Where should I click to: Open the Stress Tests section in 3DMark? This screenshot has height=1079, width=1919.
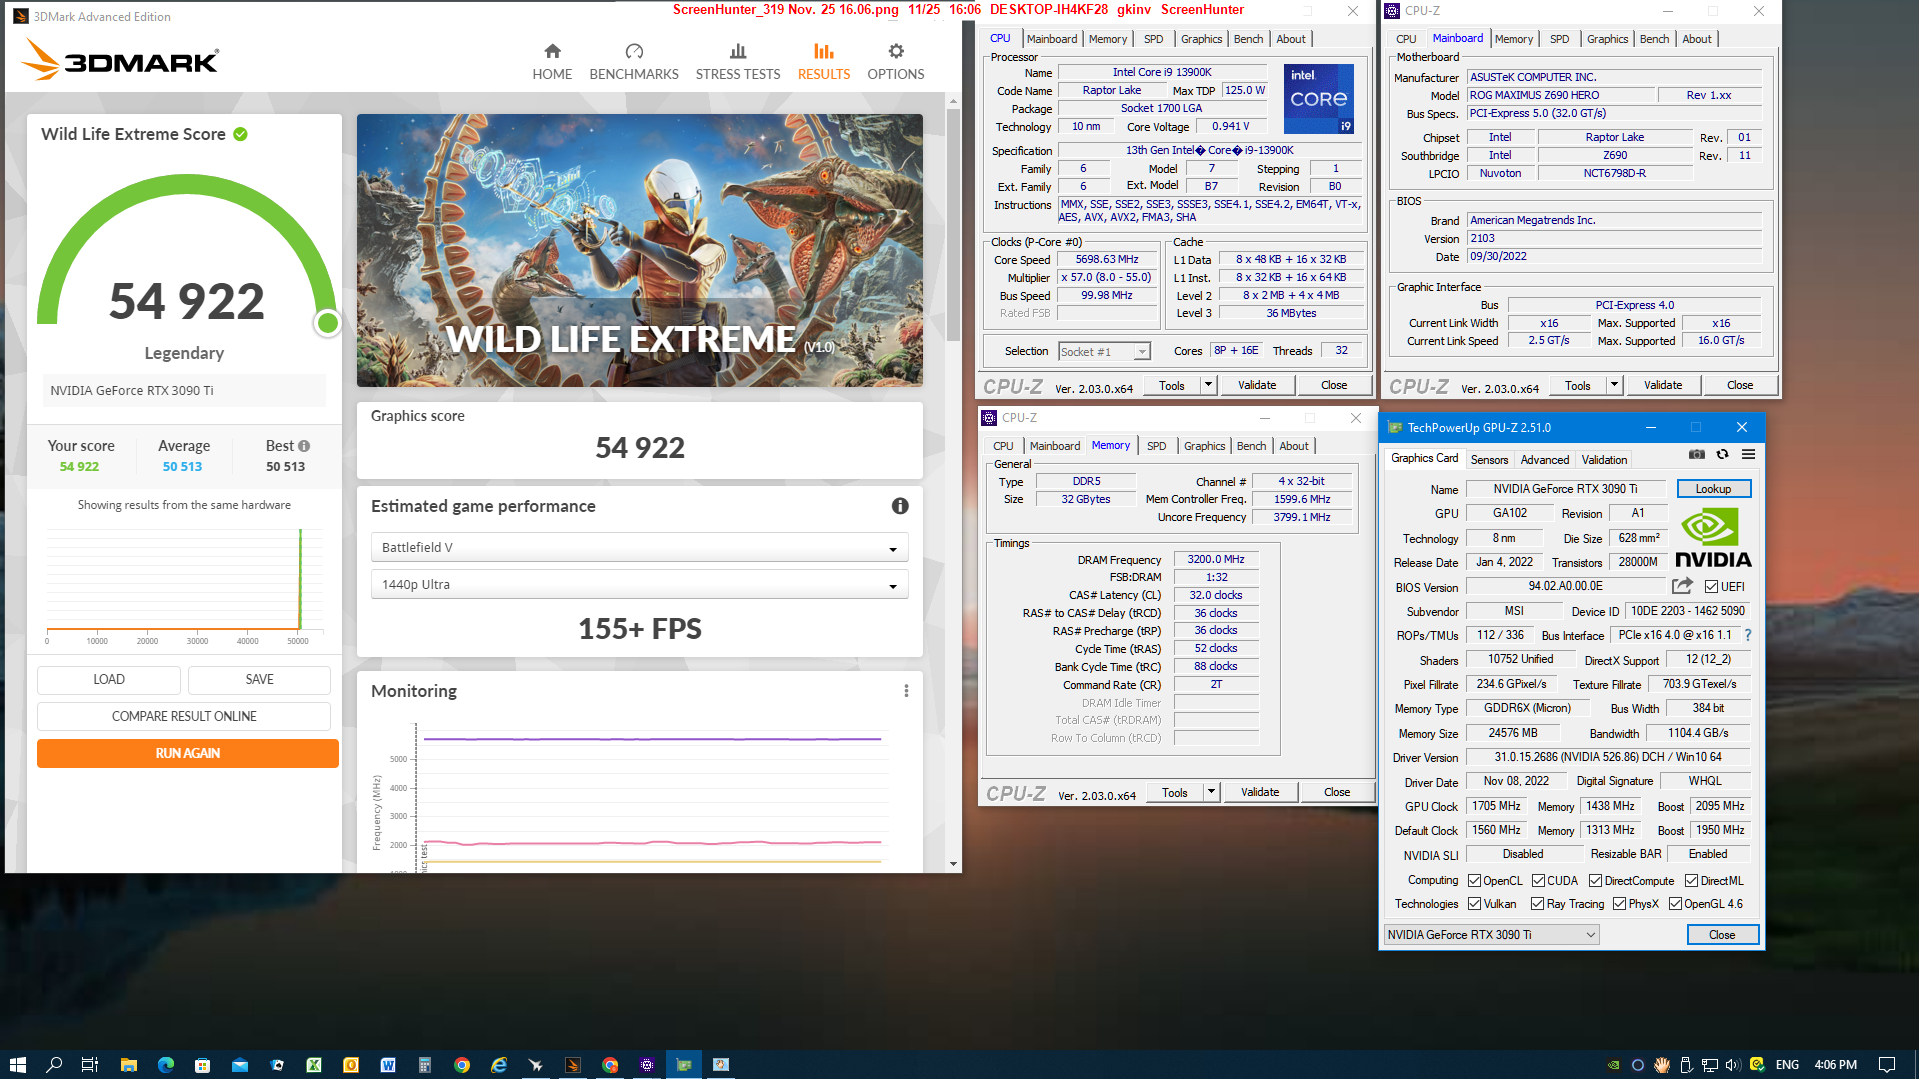[738, 62]
